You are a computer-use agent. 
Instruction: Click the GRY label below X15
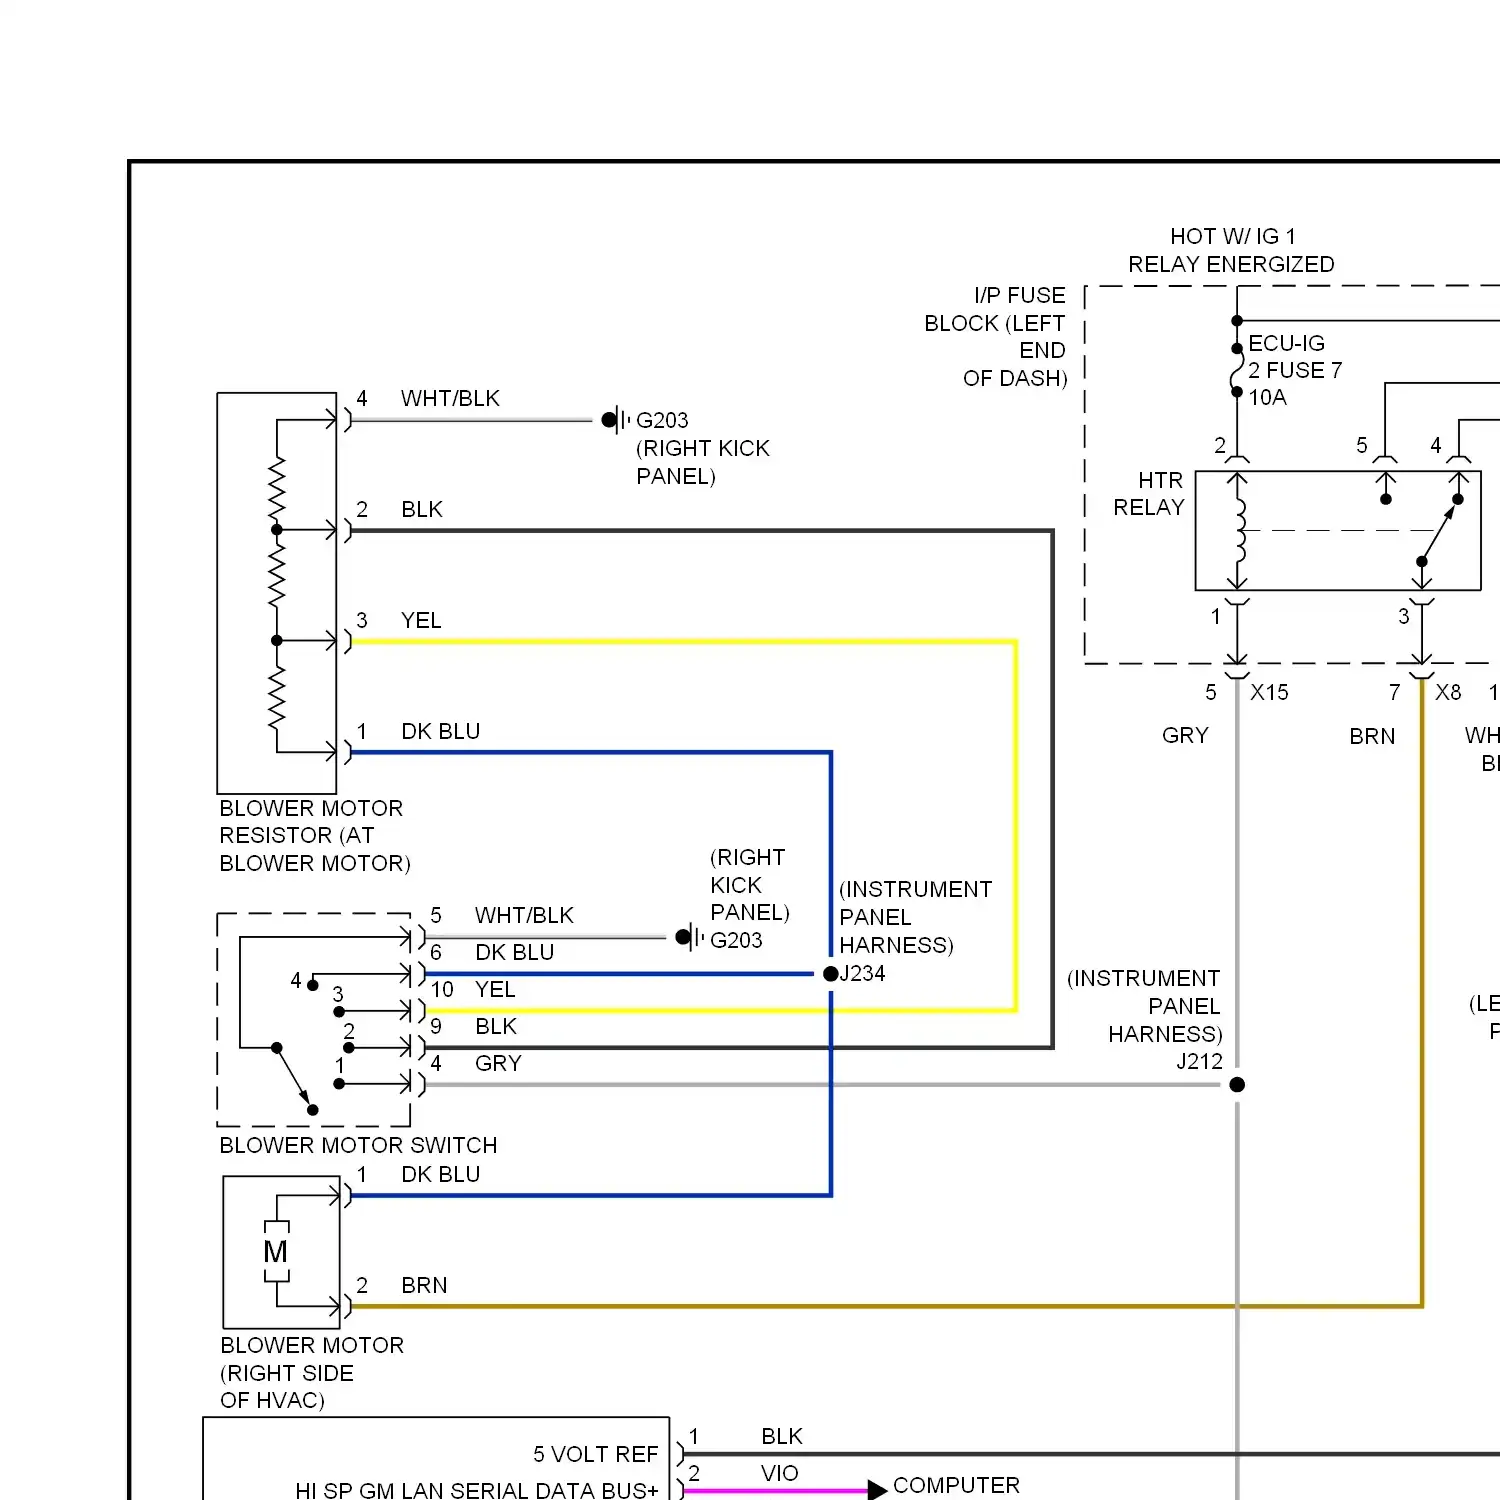click(1185, 735)
